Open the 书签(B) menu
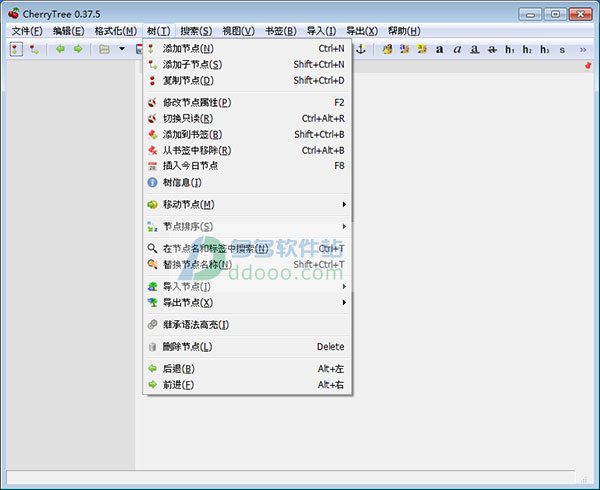Viewport: 600px width, 490px height. (x=281, y=31)
